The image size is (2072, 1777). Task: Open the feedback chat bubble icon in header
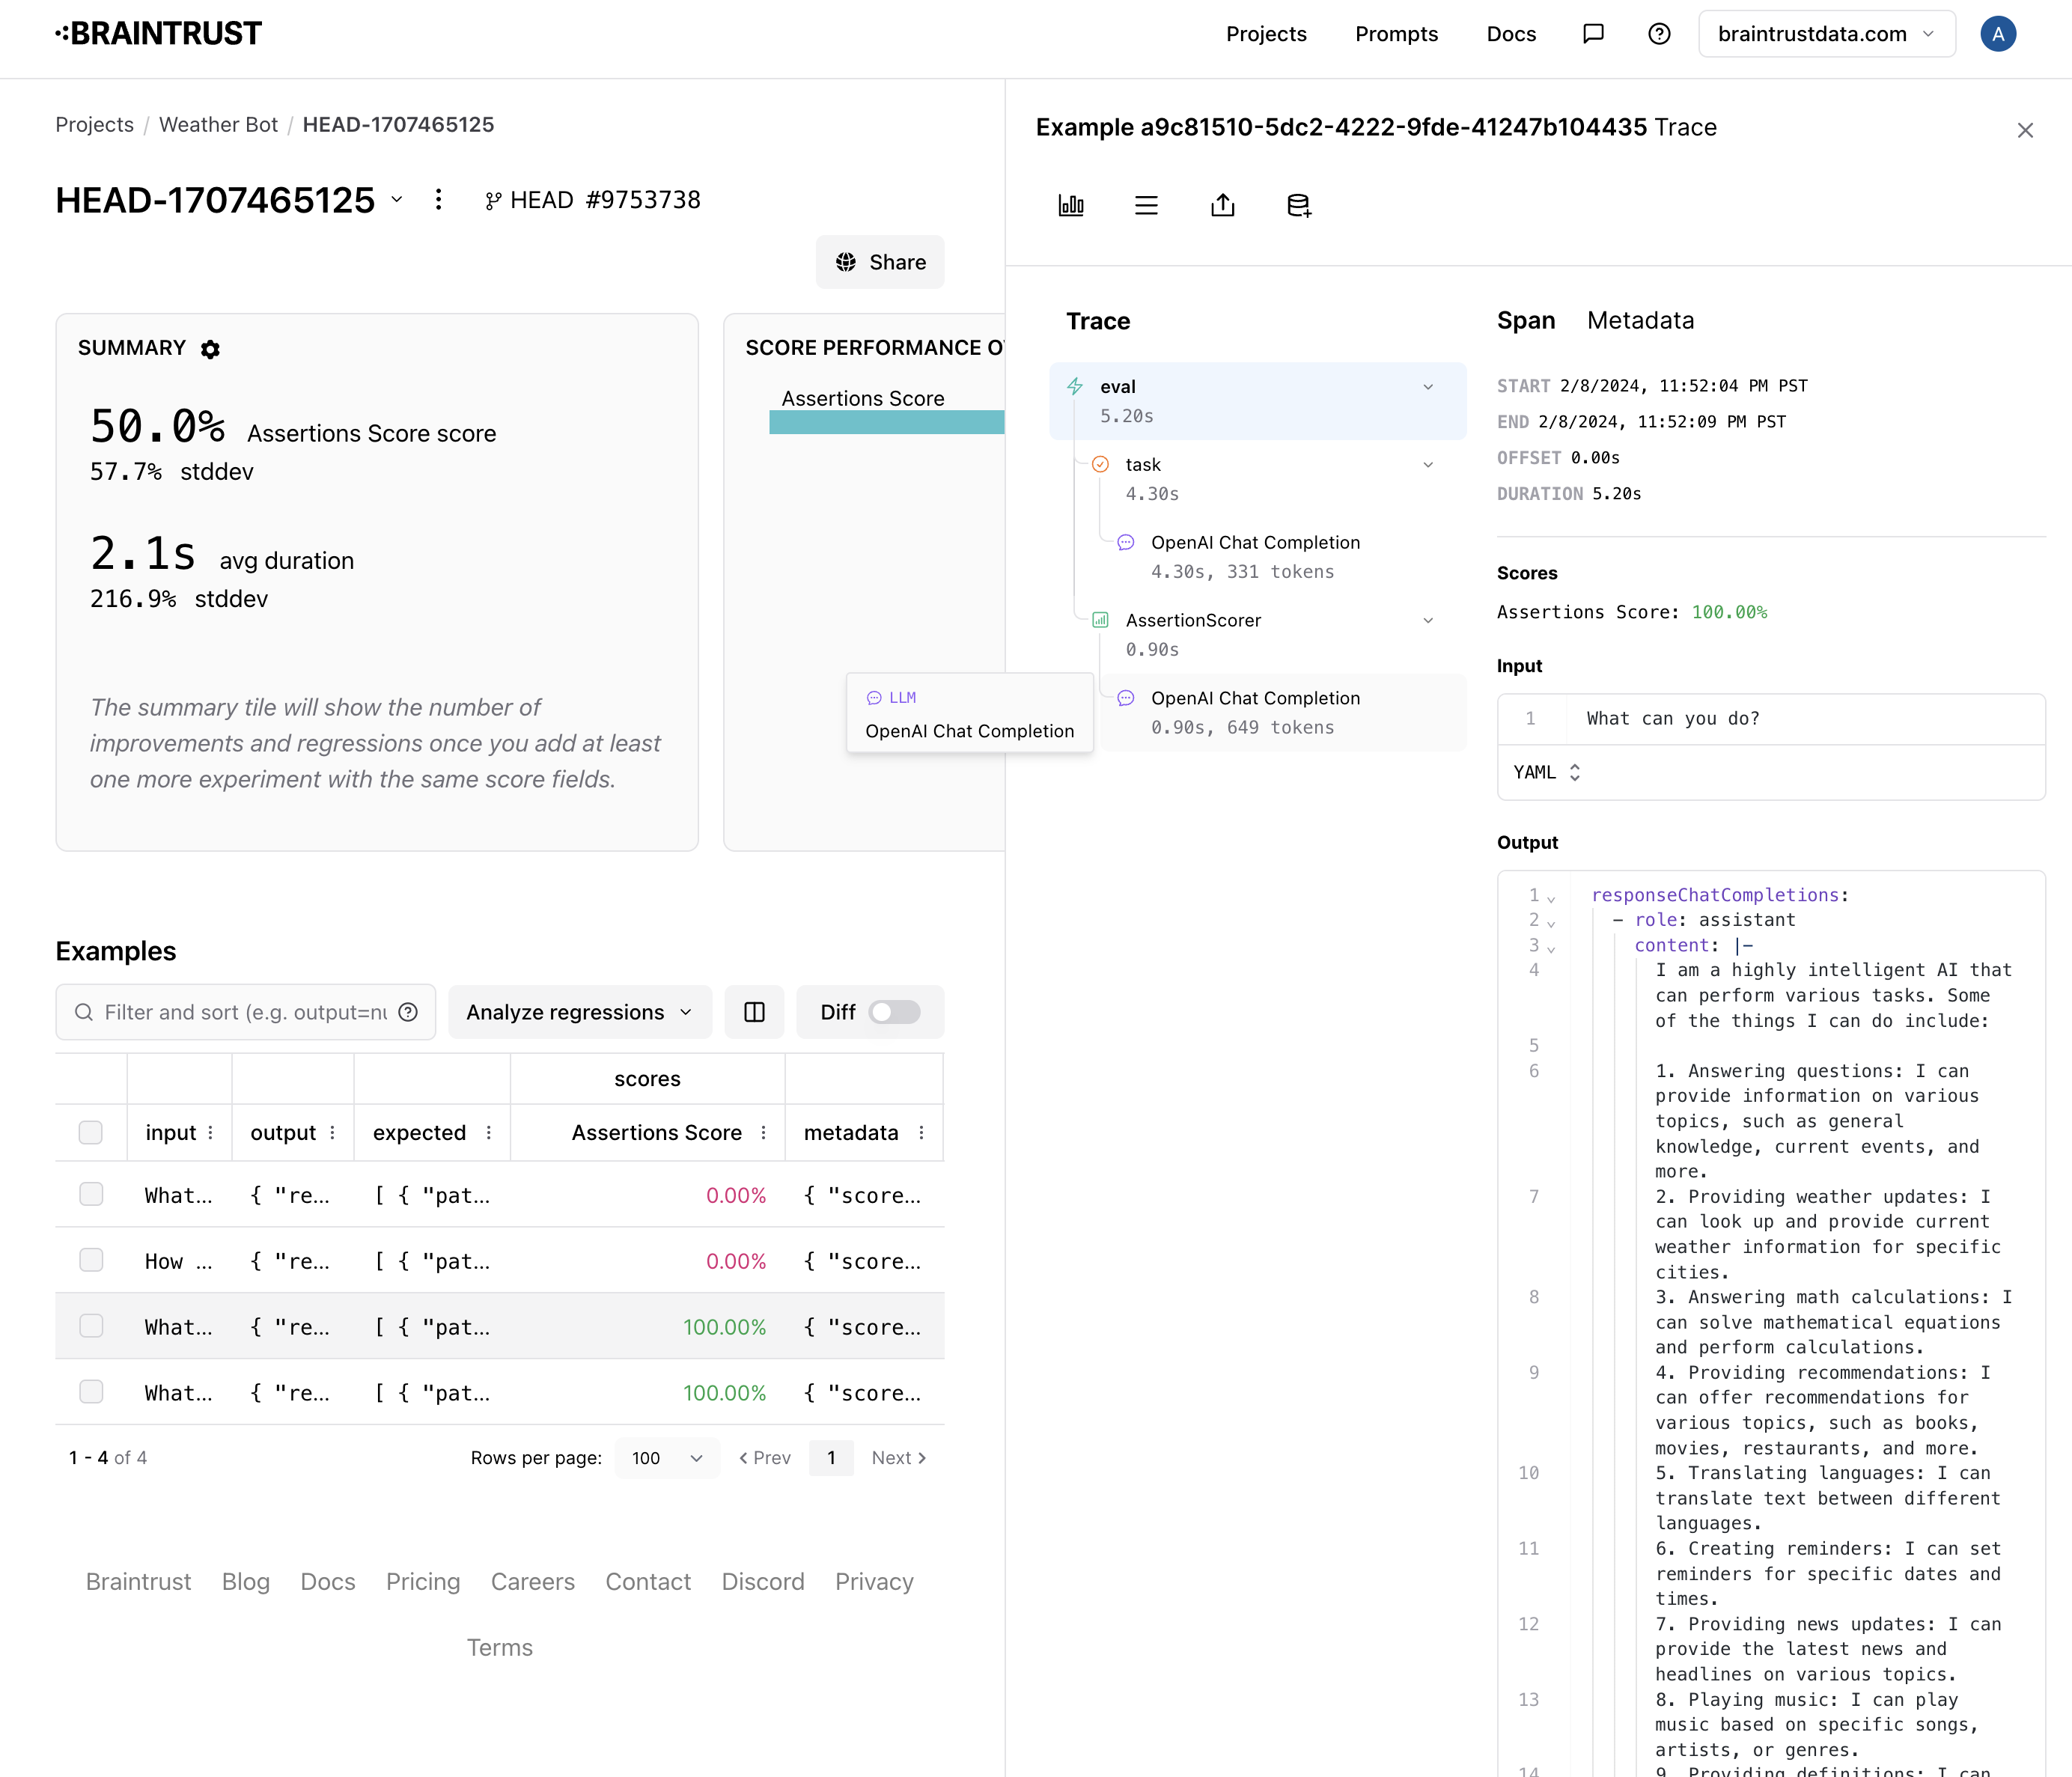[x=1593, y=34]
